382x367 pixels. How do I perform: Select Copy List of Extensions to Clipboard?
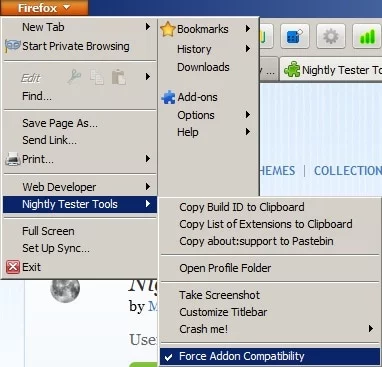pyautogui.click(x=270, y=224)
